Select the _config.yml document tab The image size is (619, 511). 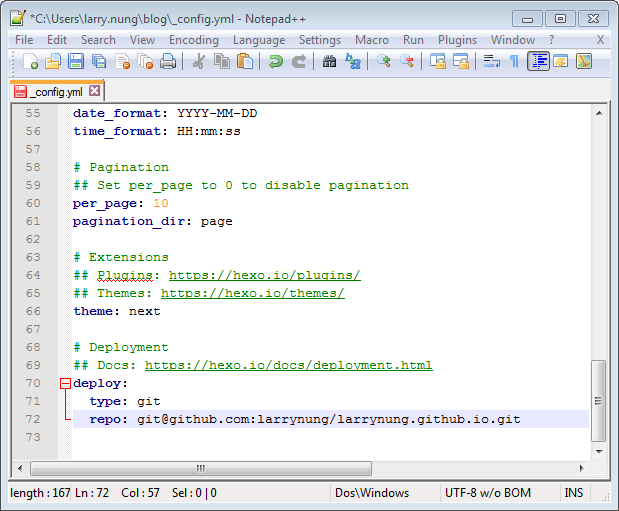click(56, 92)
